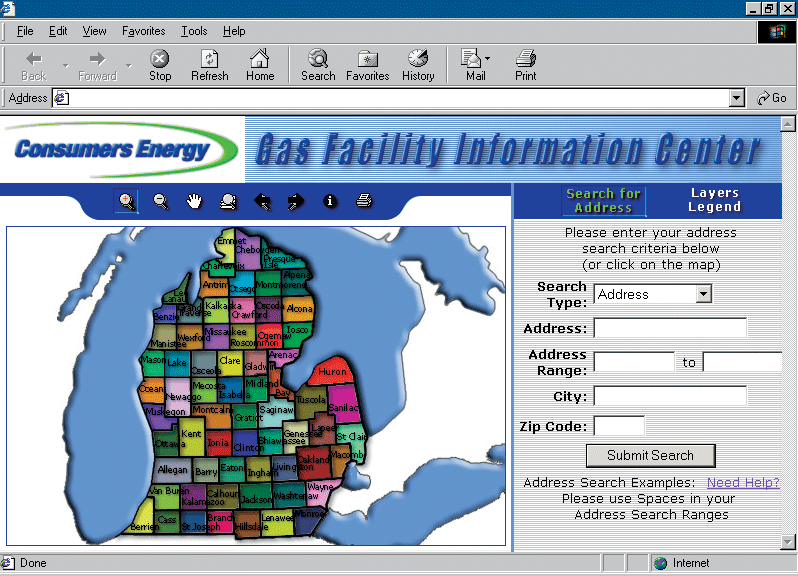Click the Zip Code input field
The image size is (798, 576).
click(x=619, y=425)
